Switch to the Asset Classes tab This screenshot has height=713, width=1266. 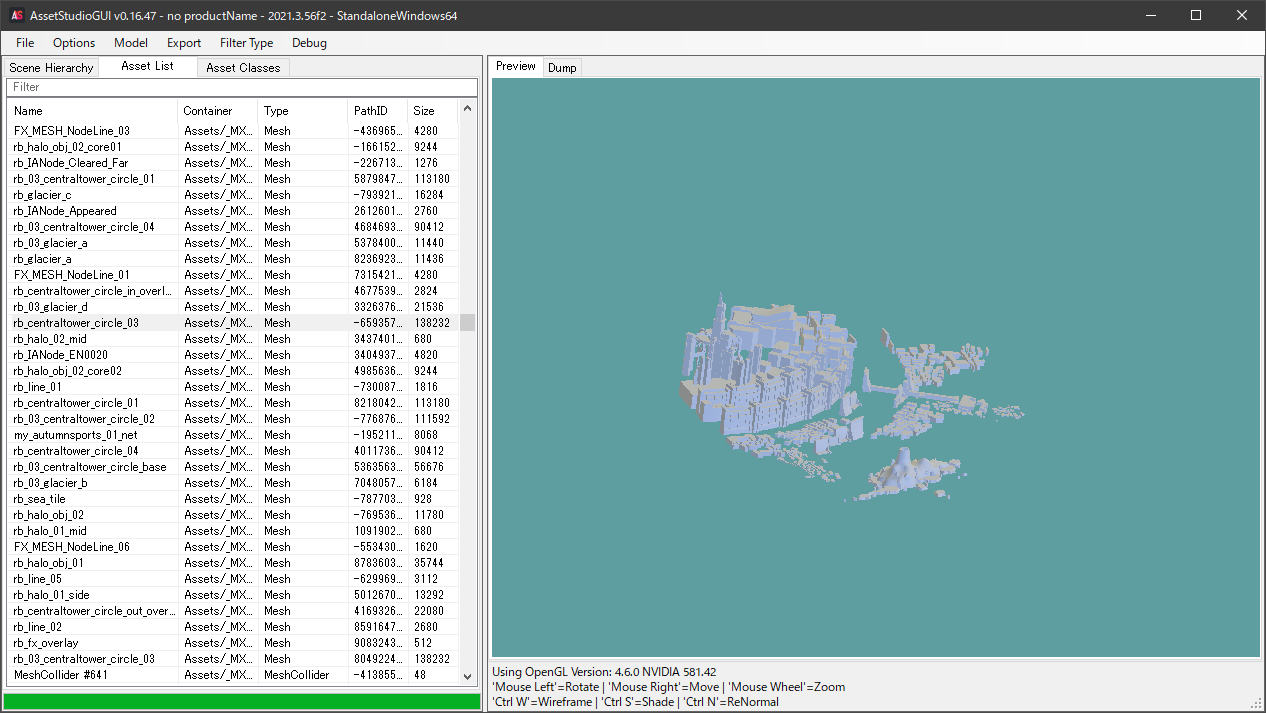pos(243,68)
